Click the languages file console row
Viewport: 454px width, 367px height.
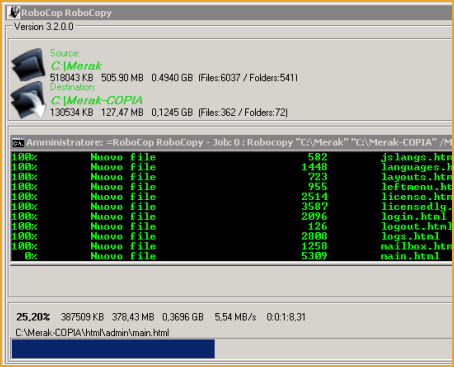click(x=232, y=167)
